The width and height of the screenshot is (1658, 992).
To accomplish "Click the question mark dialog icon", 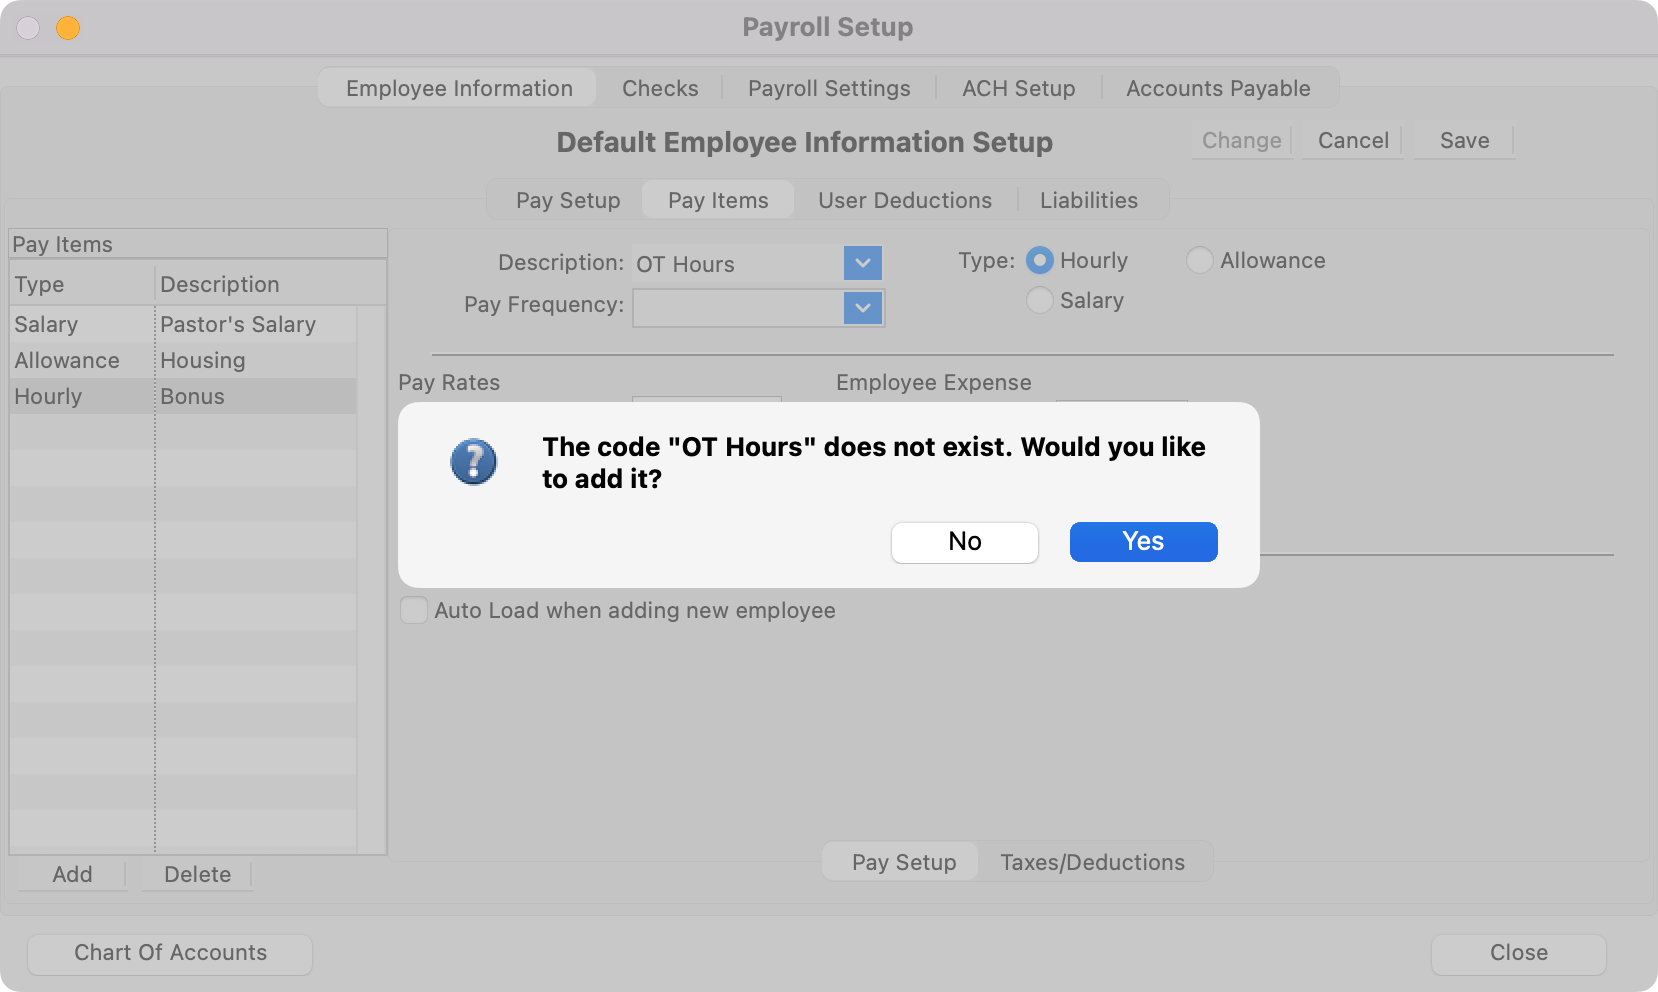I will 473,462.
